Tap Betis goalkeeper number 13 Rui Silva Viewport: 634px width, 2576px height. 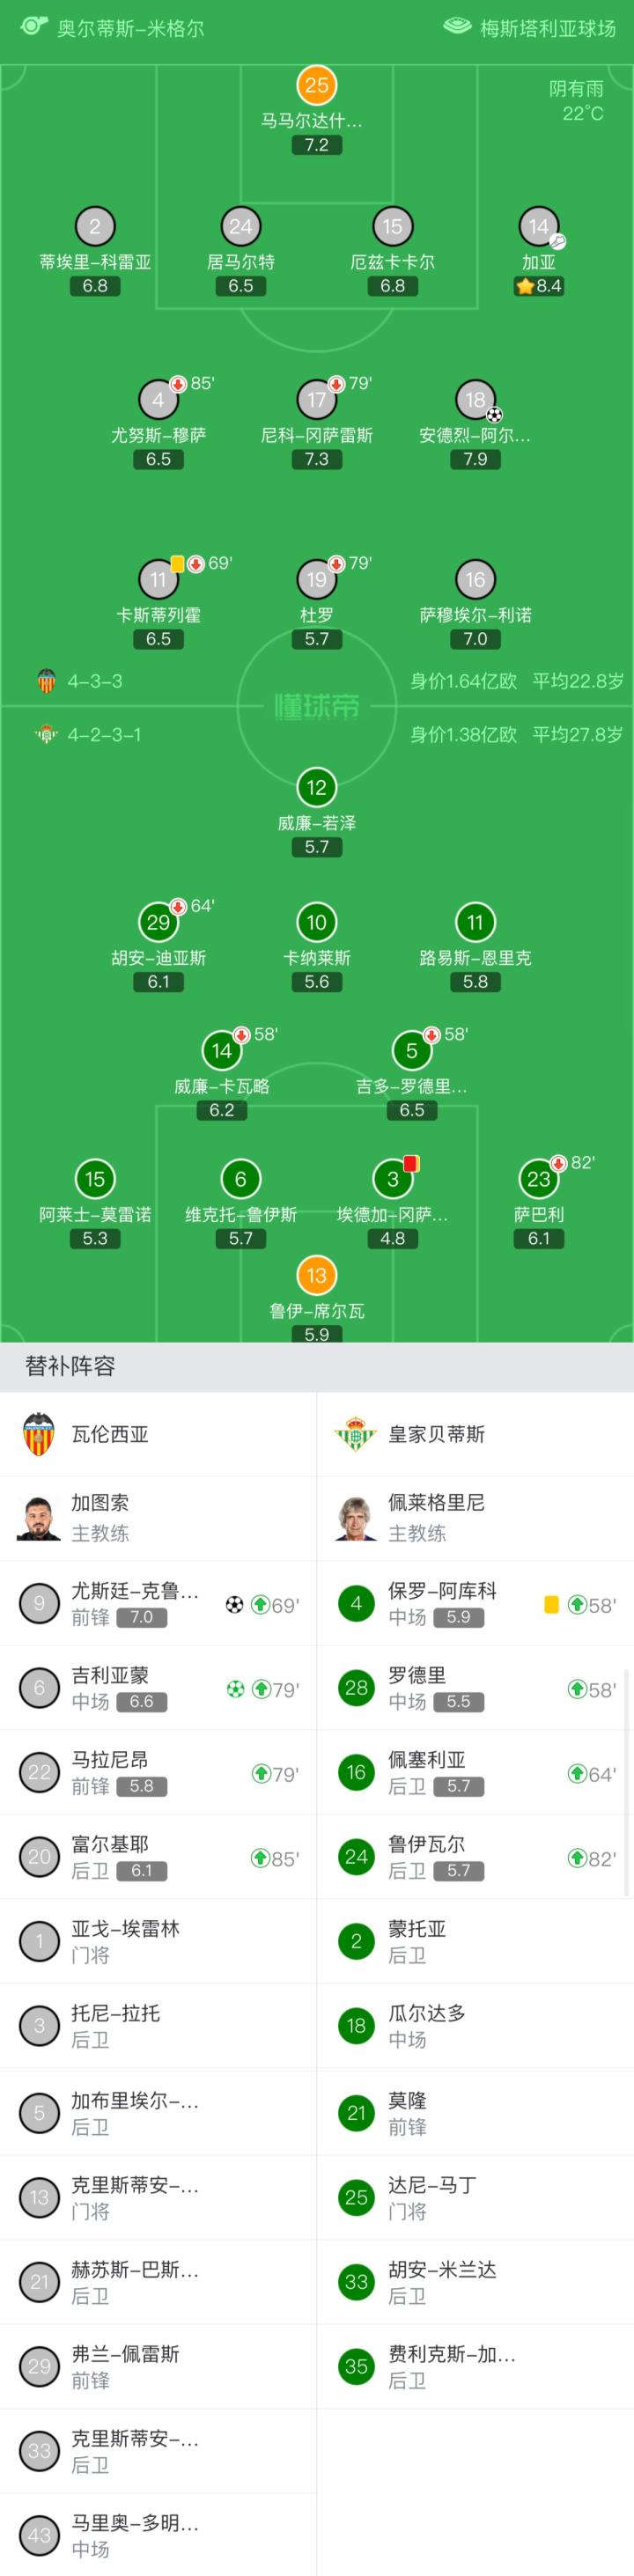coord(317,1275)
